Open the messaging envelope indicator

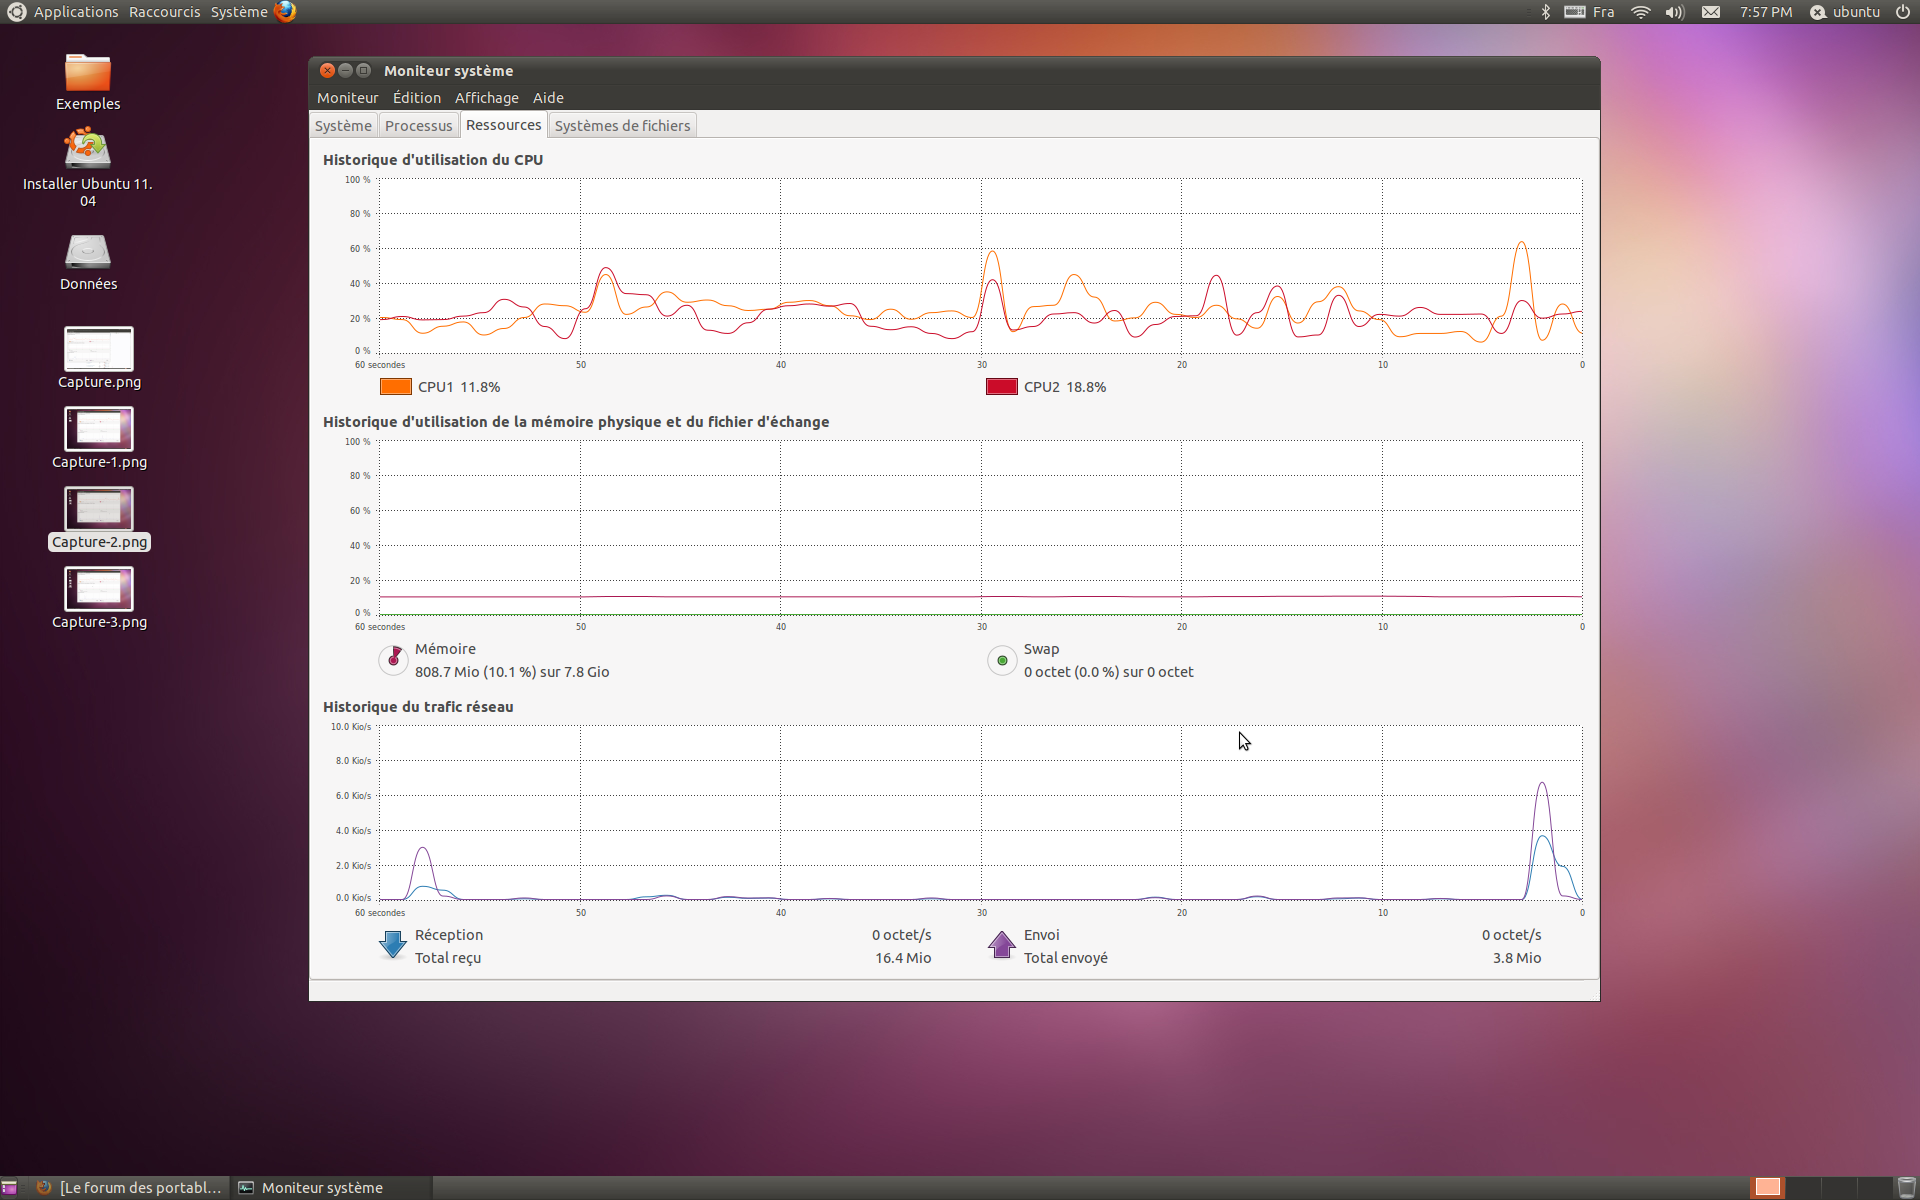[1711, 12]
